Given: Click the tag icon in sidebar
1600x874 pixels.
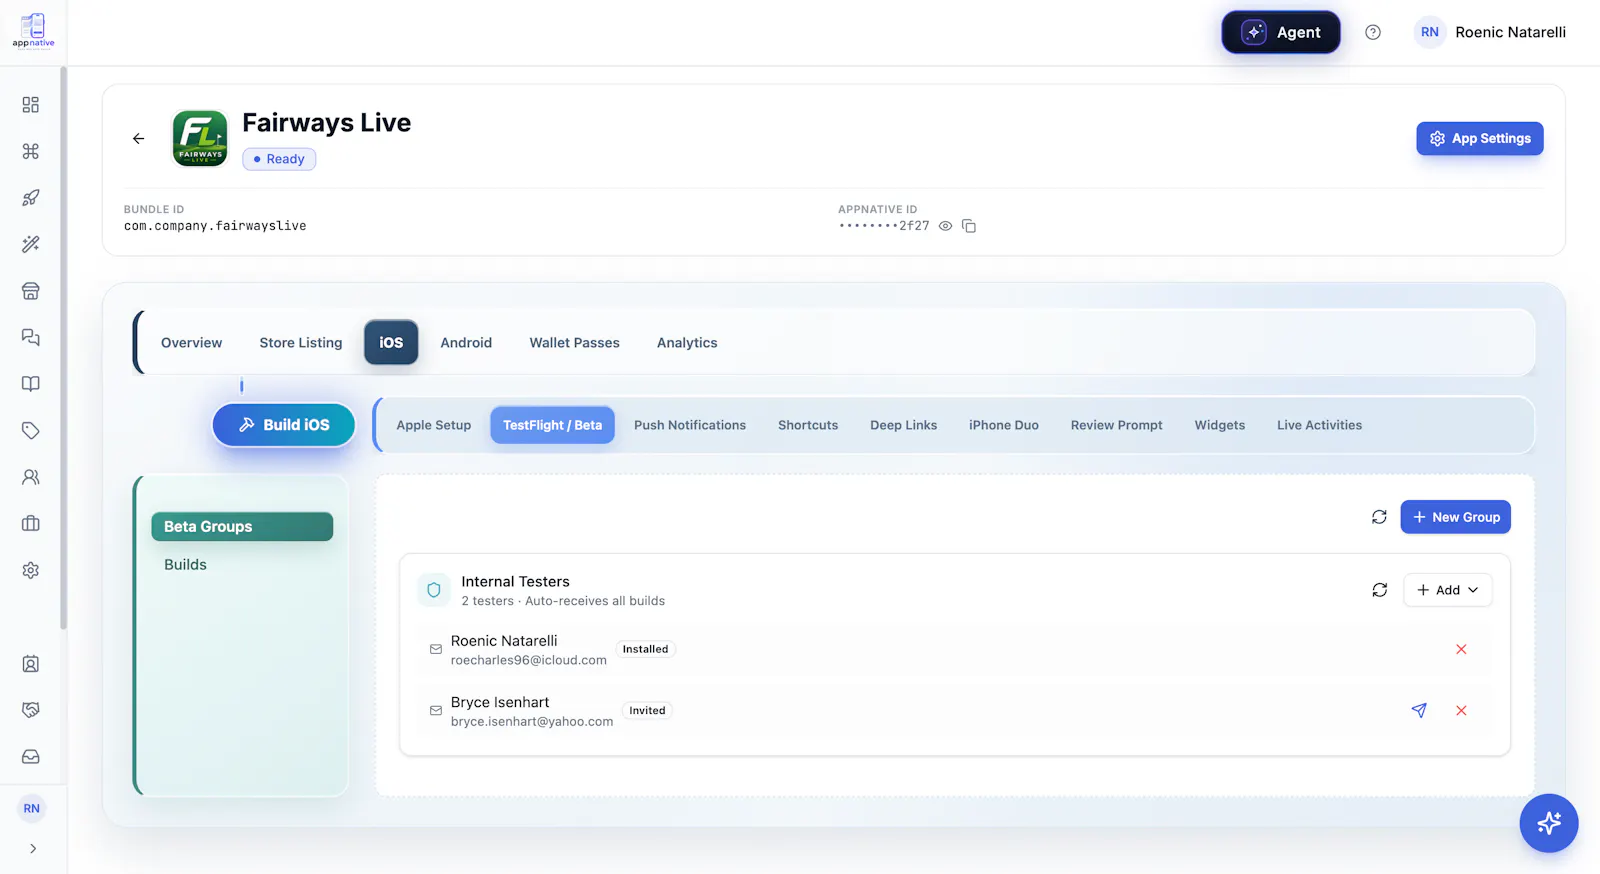Looking at the screenshot, I should (x=31, y=430).
